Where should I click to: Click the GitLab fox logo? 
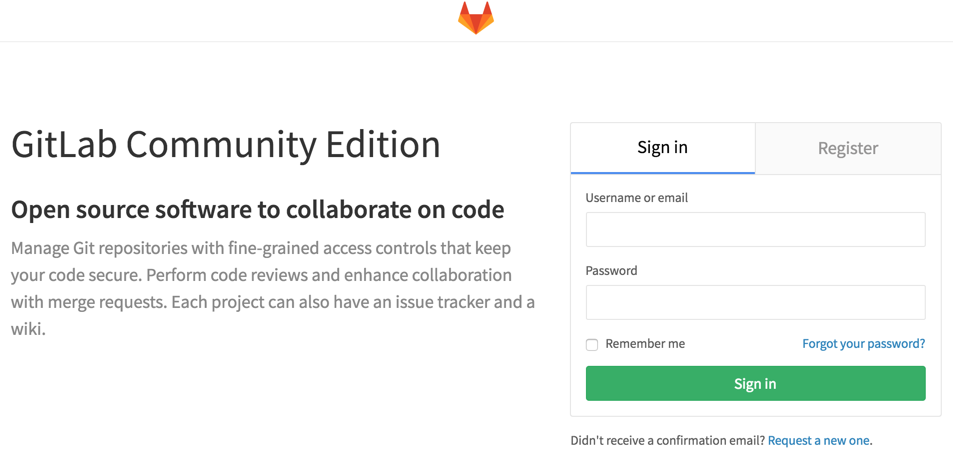(x=476, y=18)
